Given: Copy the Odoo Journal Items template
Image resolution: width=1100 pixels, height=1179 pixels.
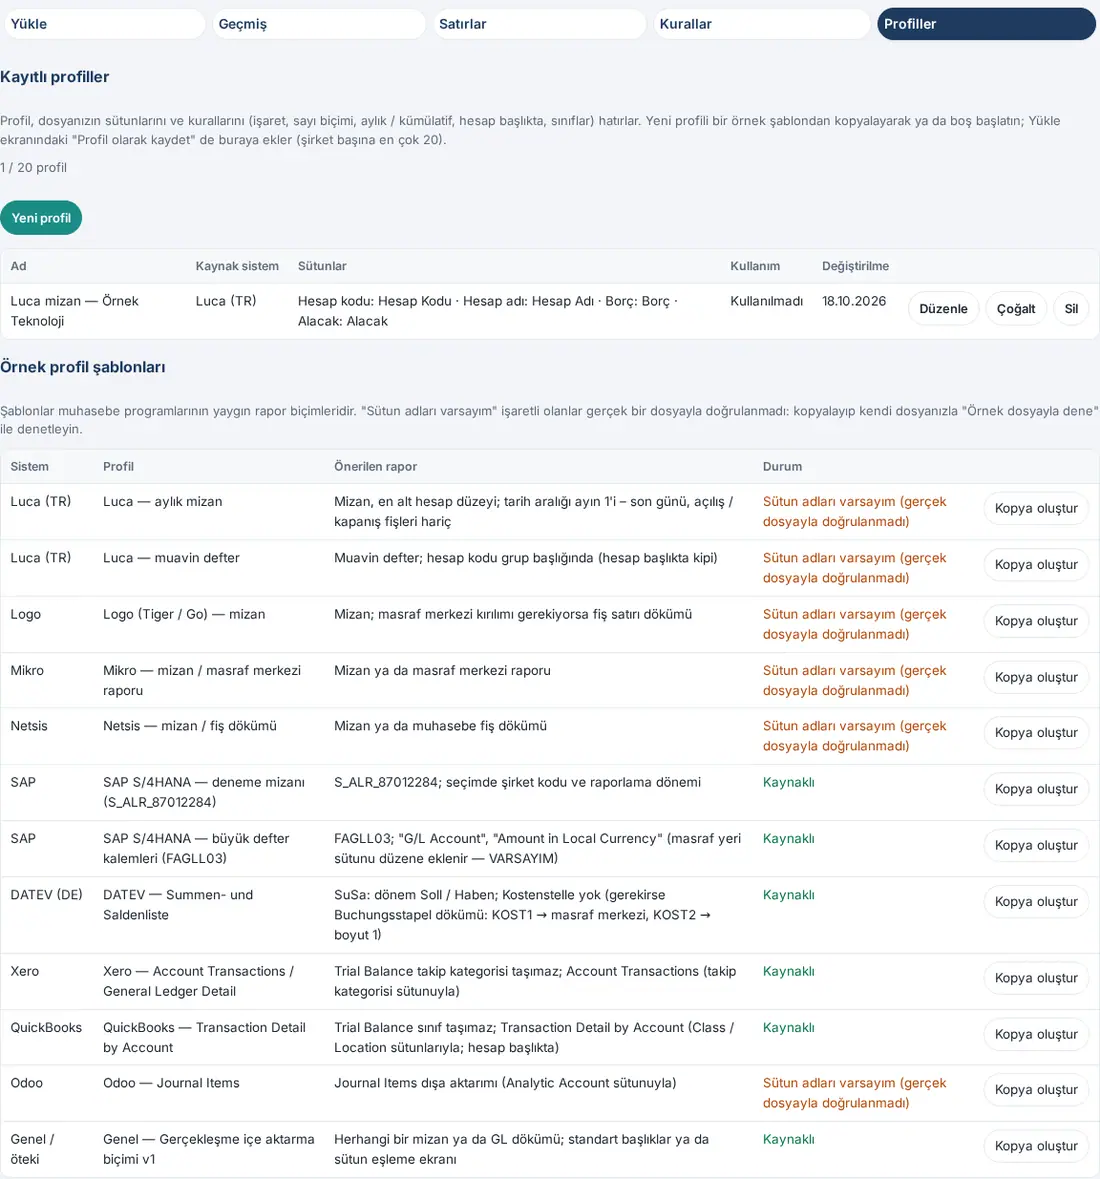Looking at the screenshot, I should pyautogui.click(x=1036, y=1090).
